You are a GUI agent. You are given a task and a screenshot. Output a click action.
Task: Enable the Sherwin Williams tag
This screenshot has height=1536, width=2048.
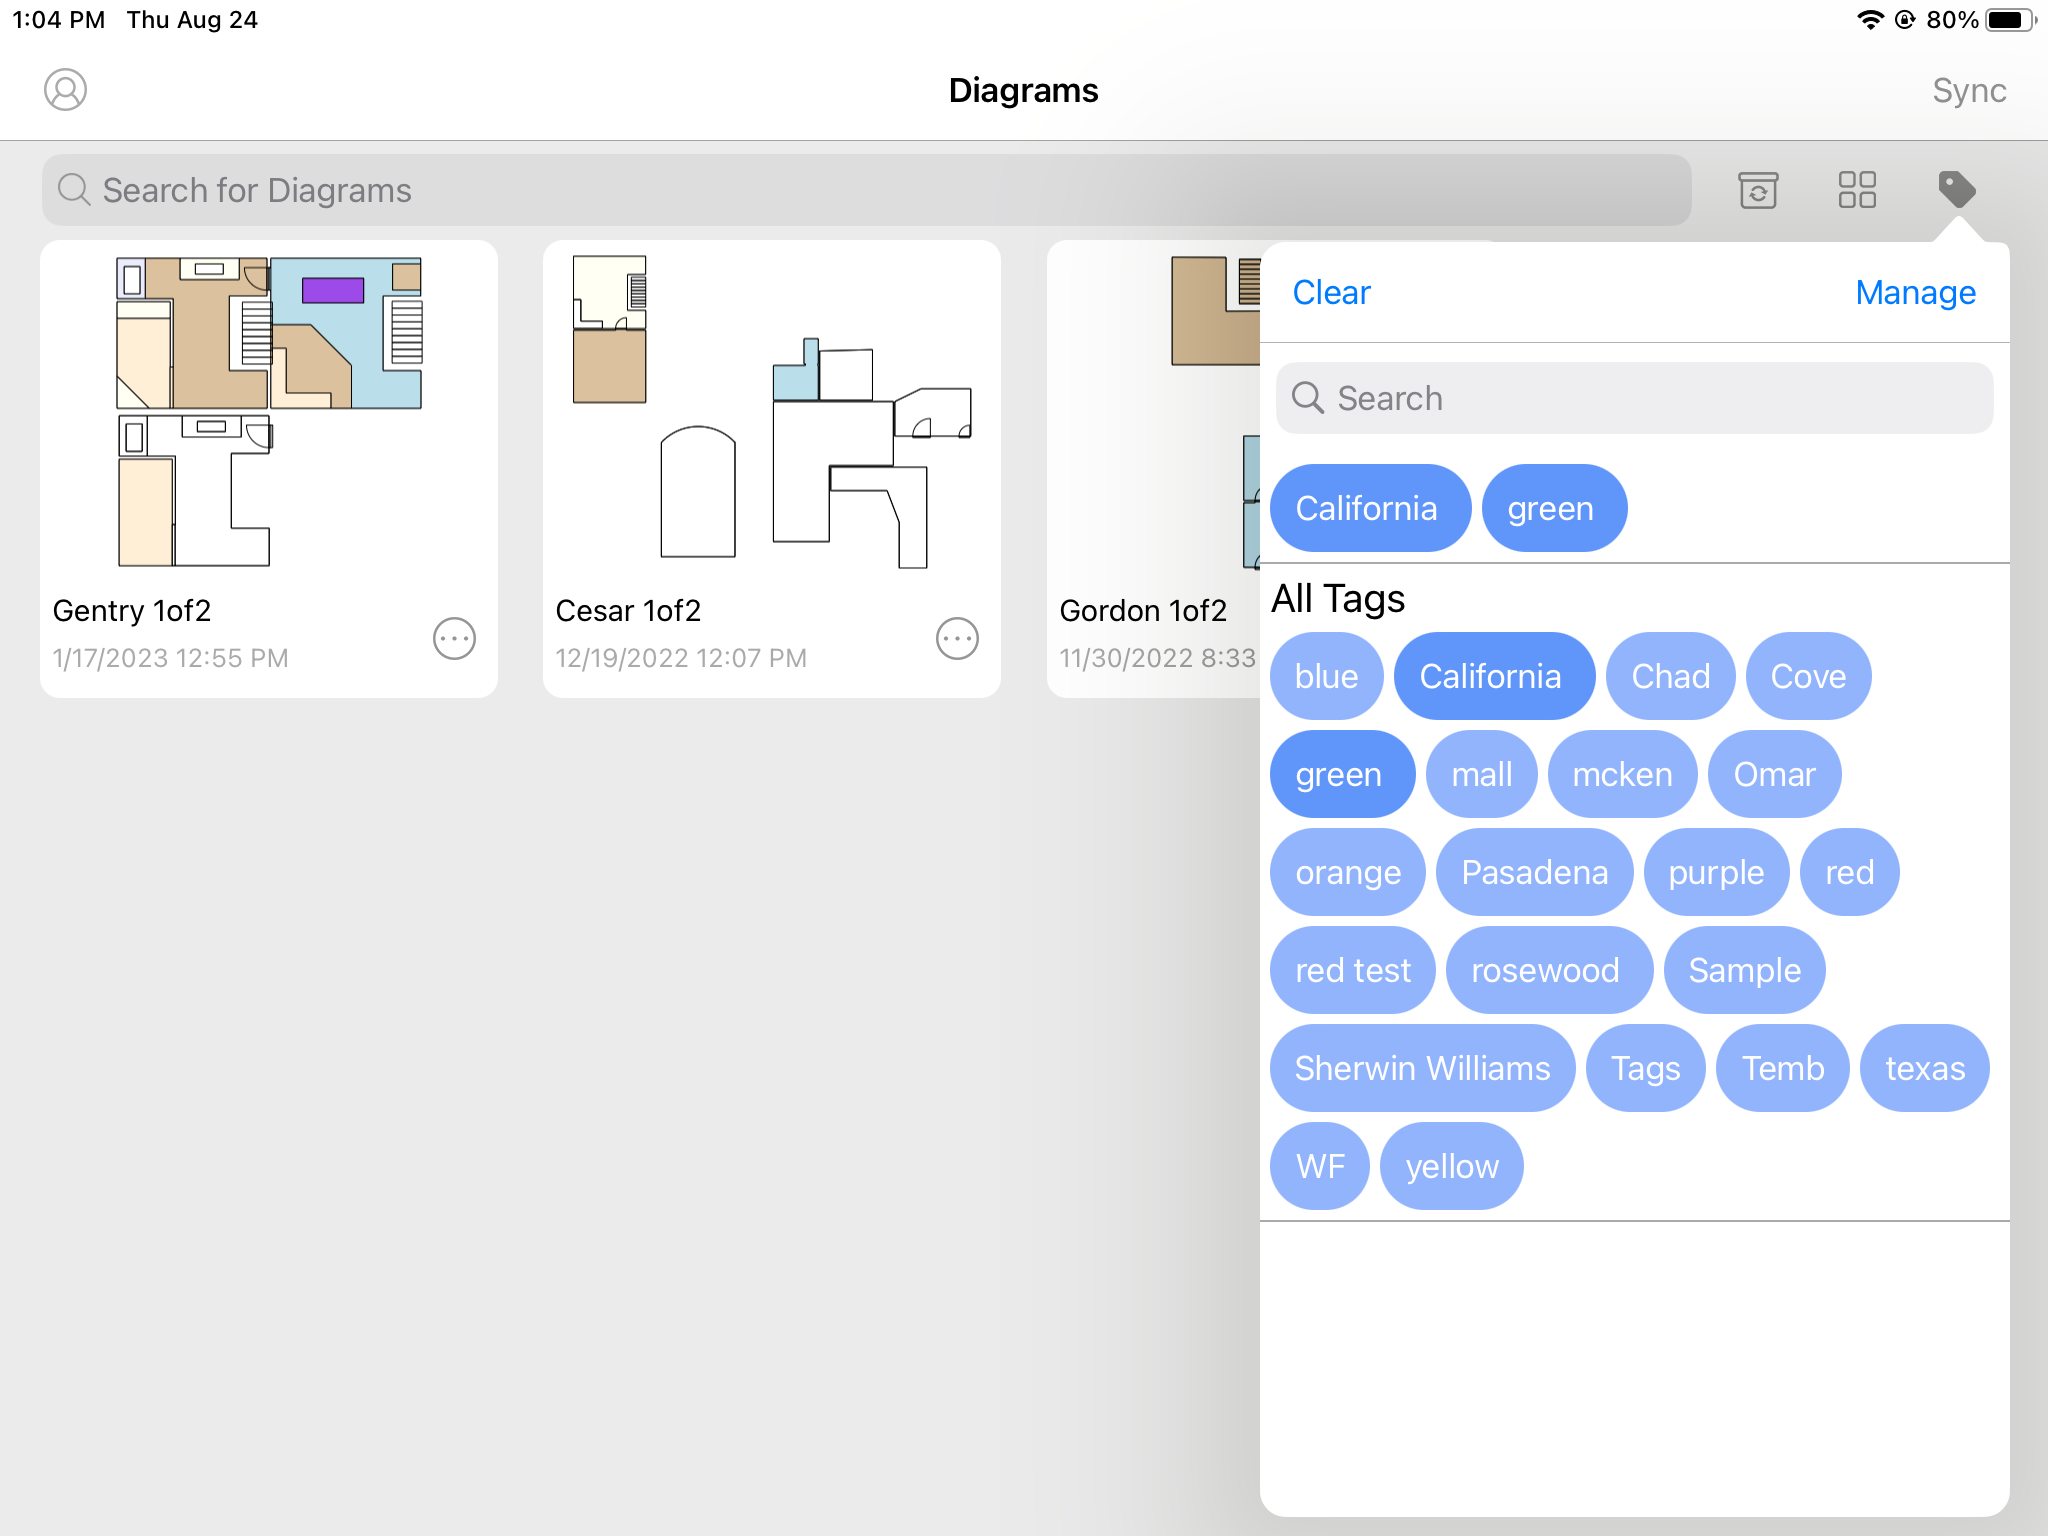(1421, 1068)
